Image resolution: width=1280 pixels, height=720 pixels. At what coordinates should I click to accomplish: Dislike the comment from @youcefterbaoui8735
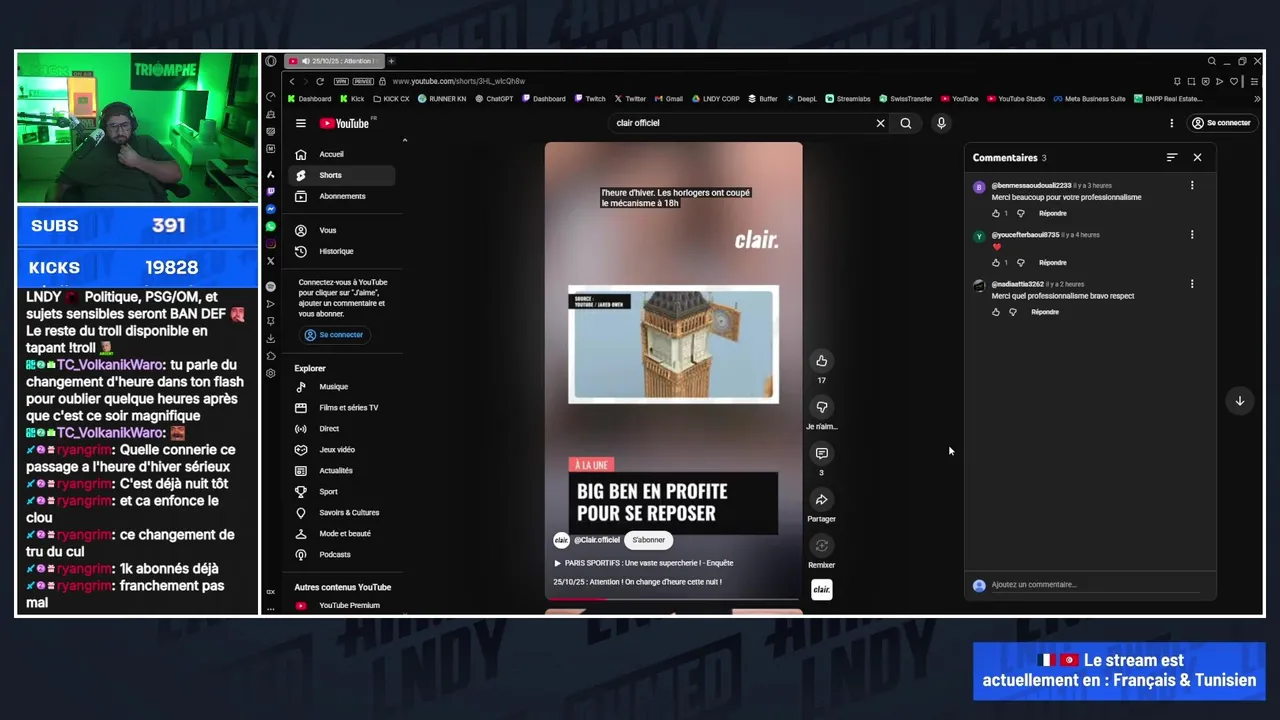coord(1020,263)
